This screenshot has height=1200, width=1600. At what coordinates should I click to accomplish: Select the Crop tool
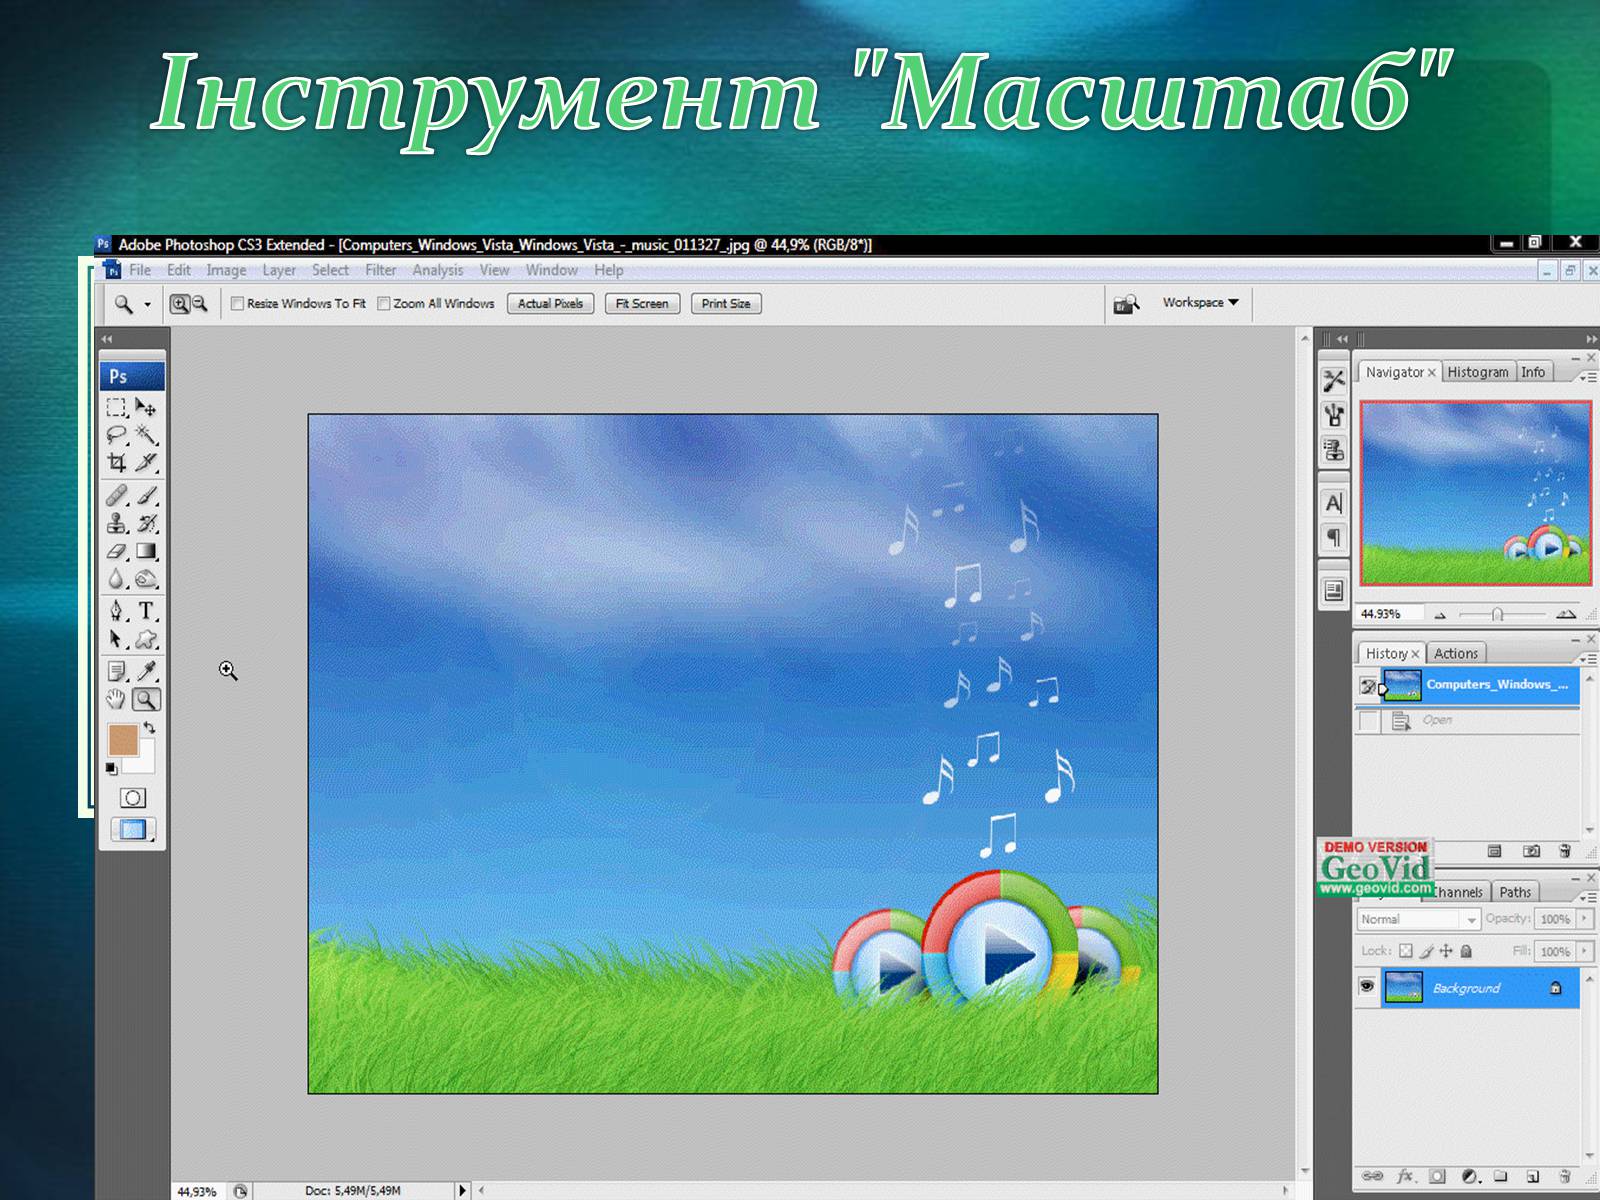click(x=117, y=462)
